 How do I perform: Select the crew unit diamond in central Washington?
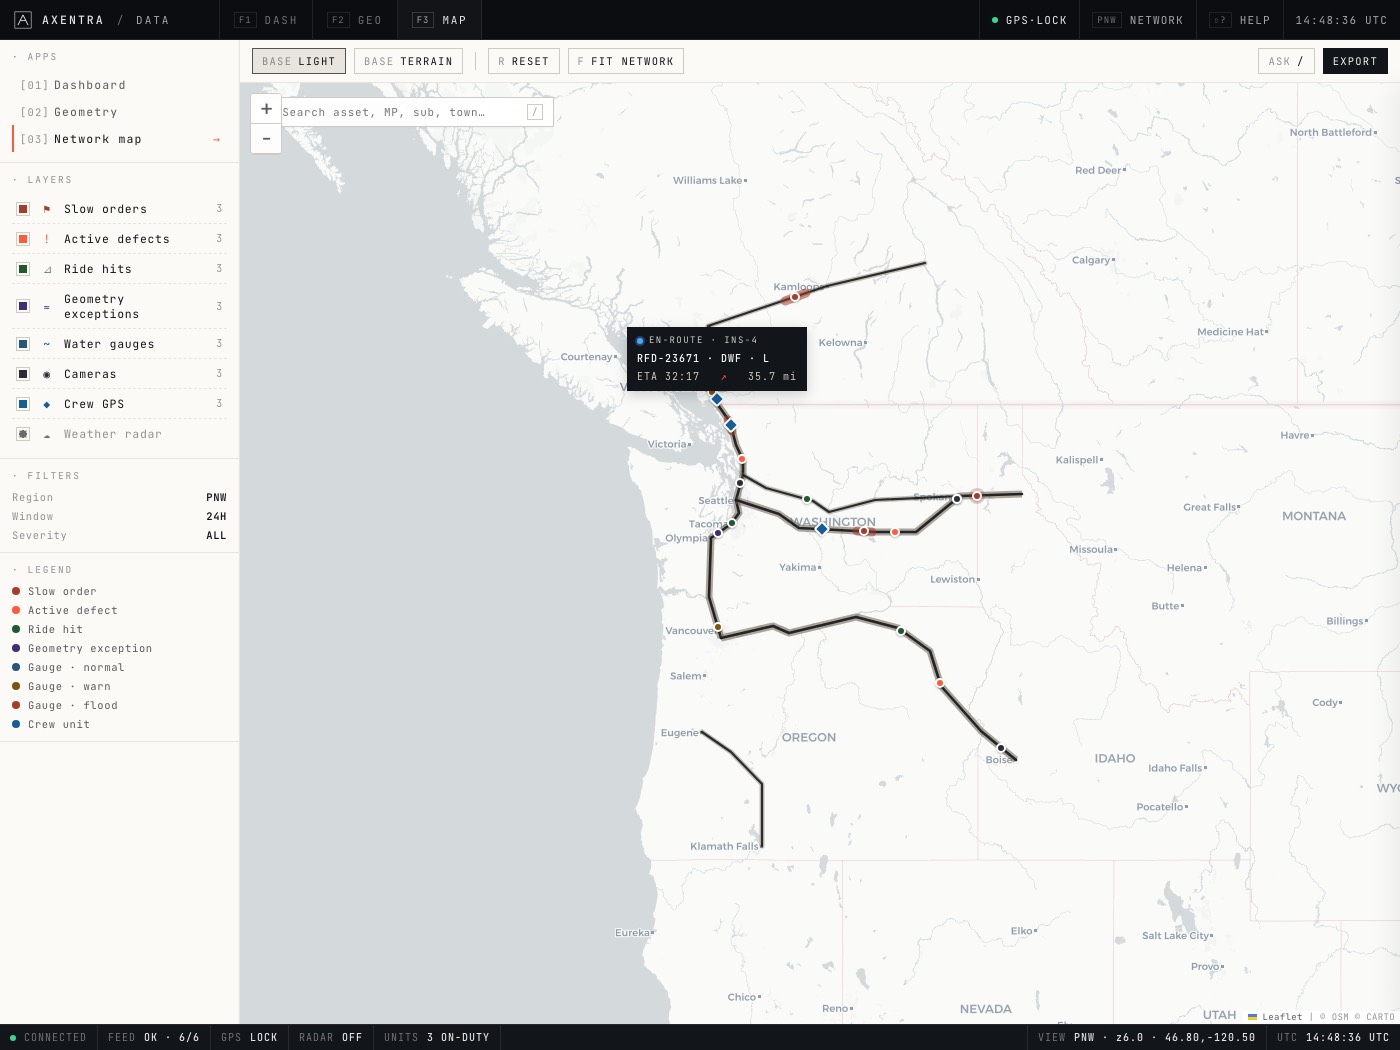pyautogui.click(x=821, y=529)
